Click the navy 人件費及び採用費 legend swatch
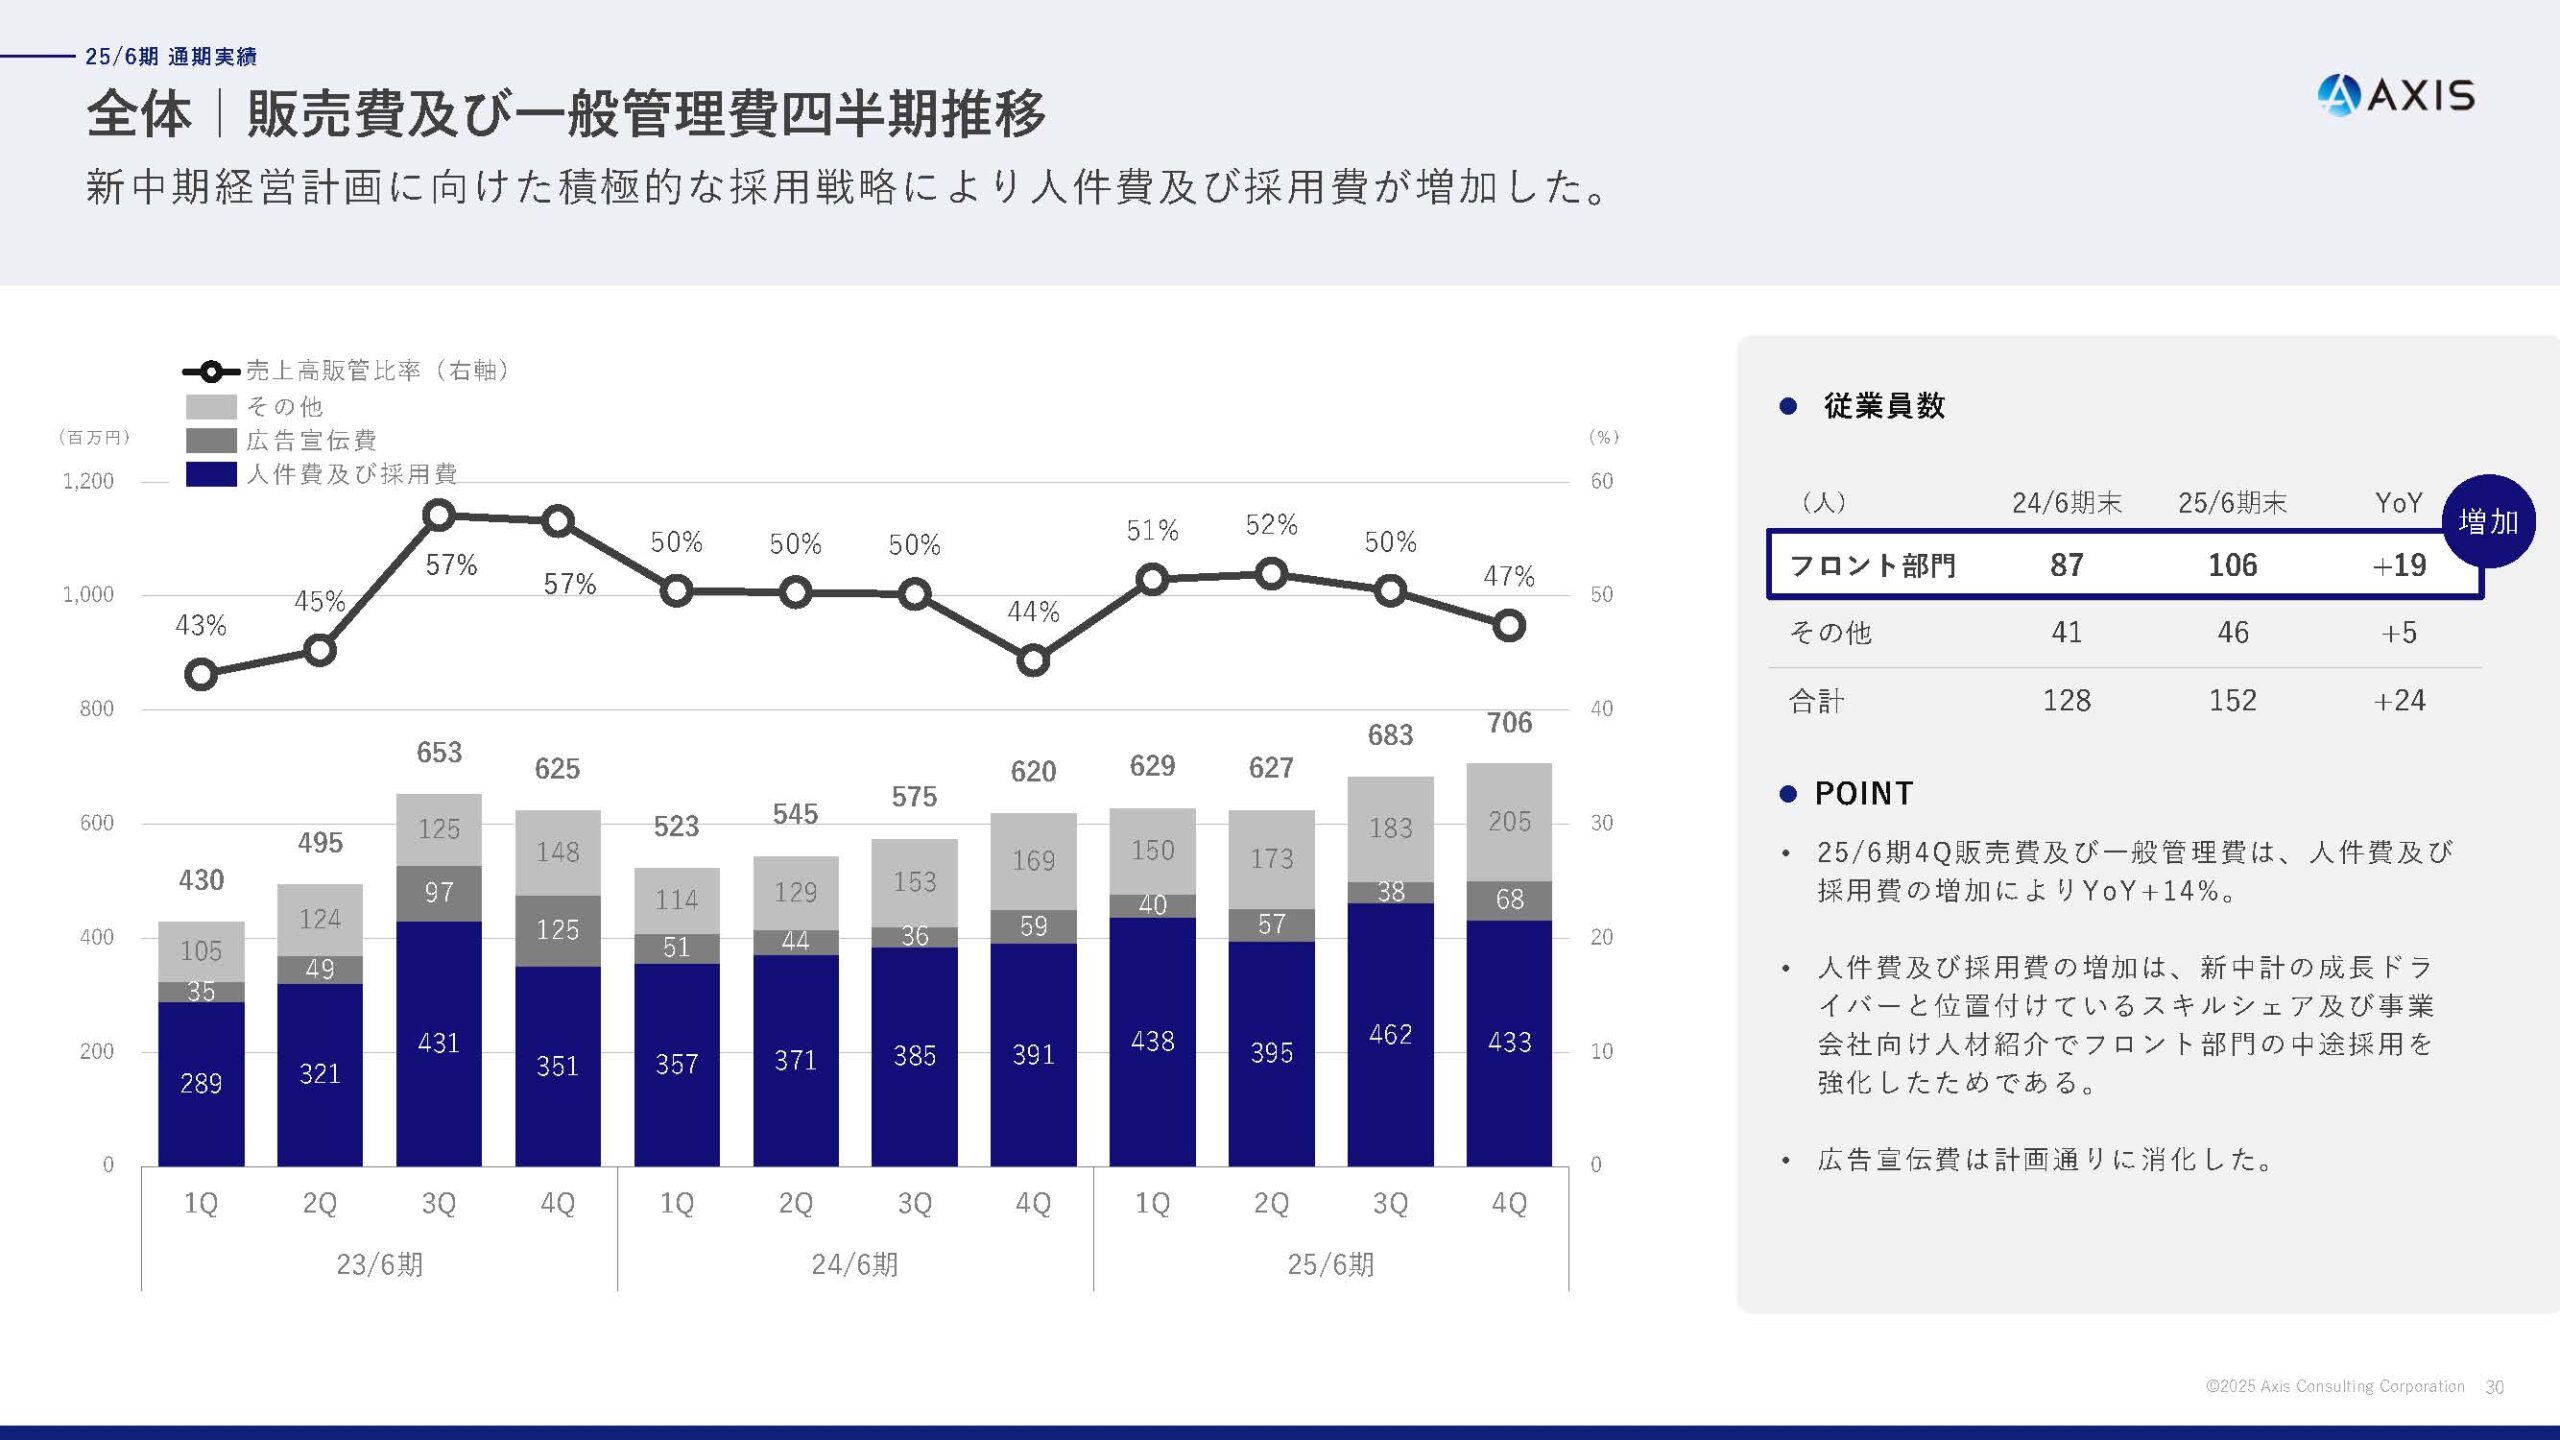The width and height of the screenshot is (2560, 1440). 211,474
